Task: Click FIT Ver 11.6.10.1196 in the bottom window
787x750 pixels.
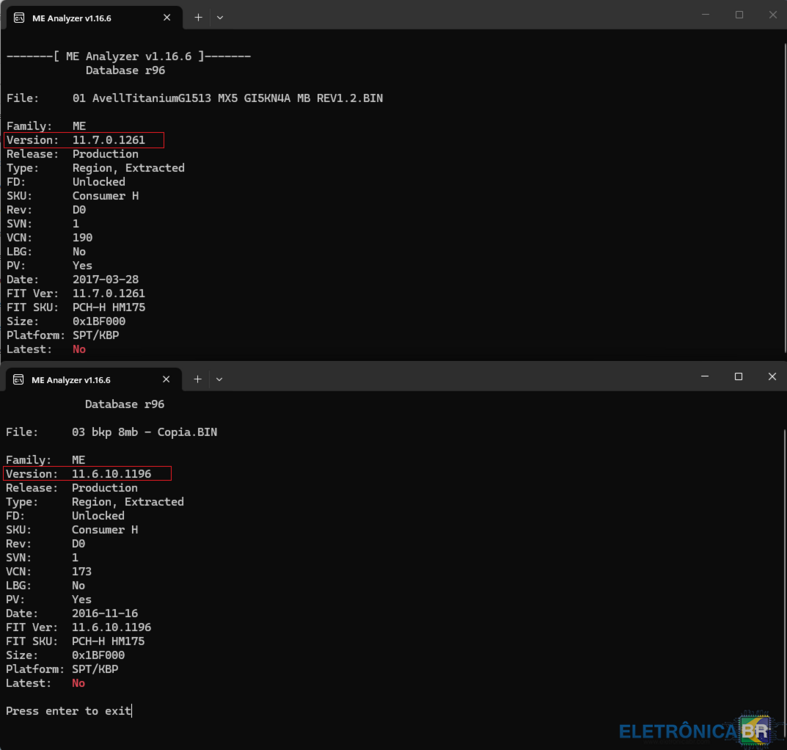Action: point(111,628)
